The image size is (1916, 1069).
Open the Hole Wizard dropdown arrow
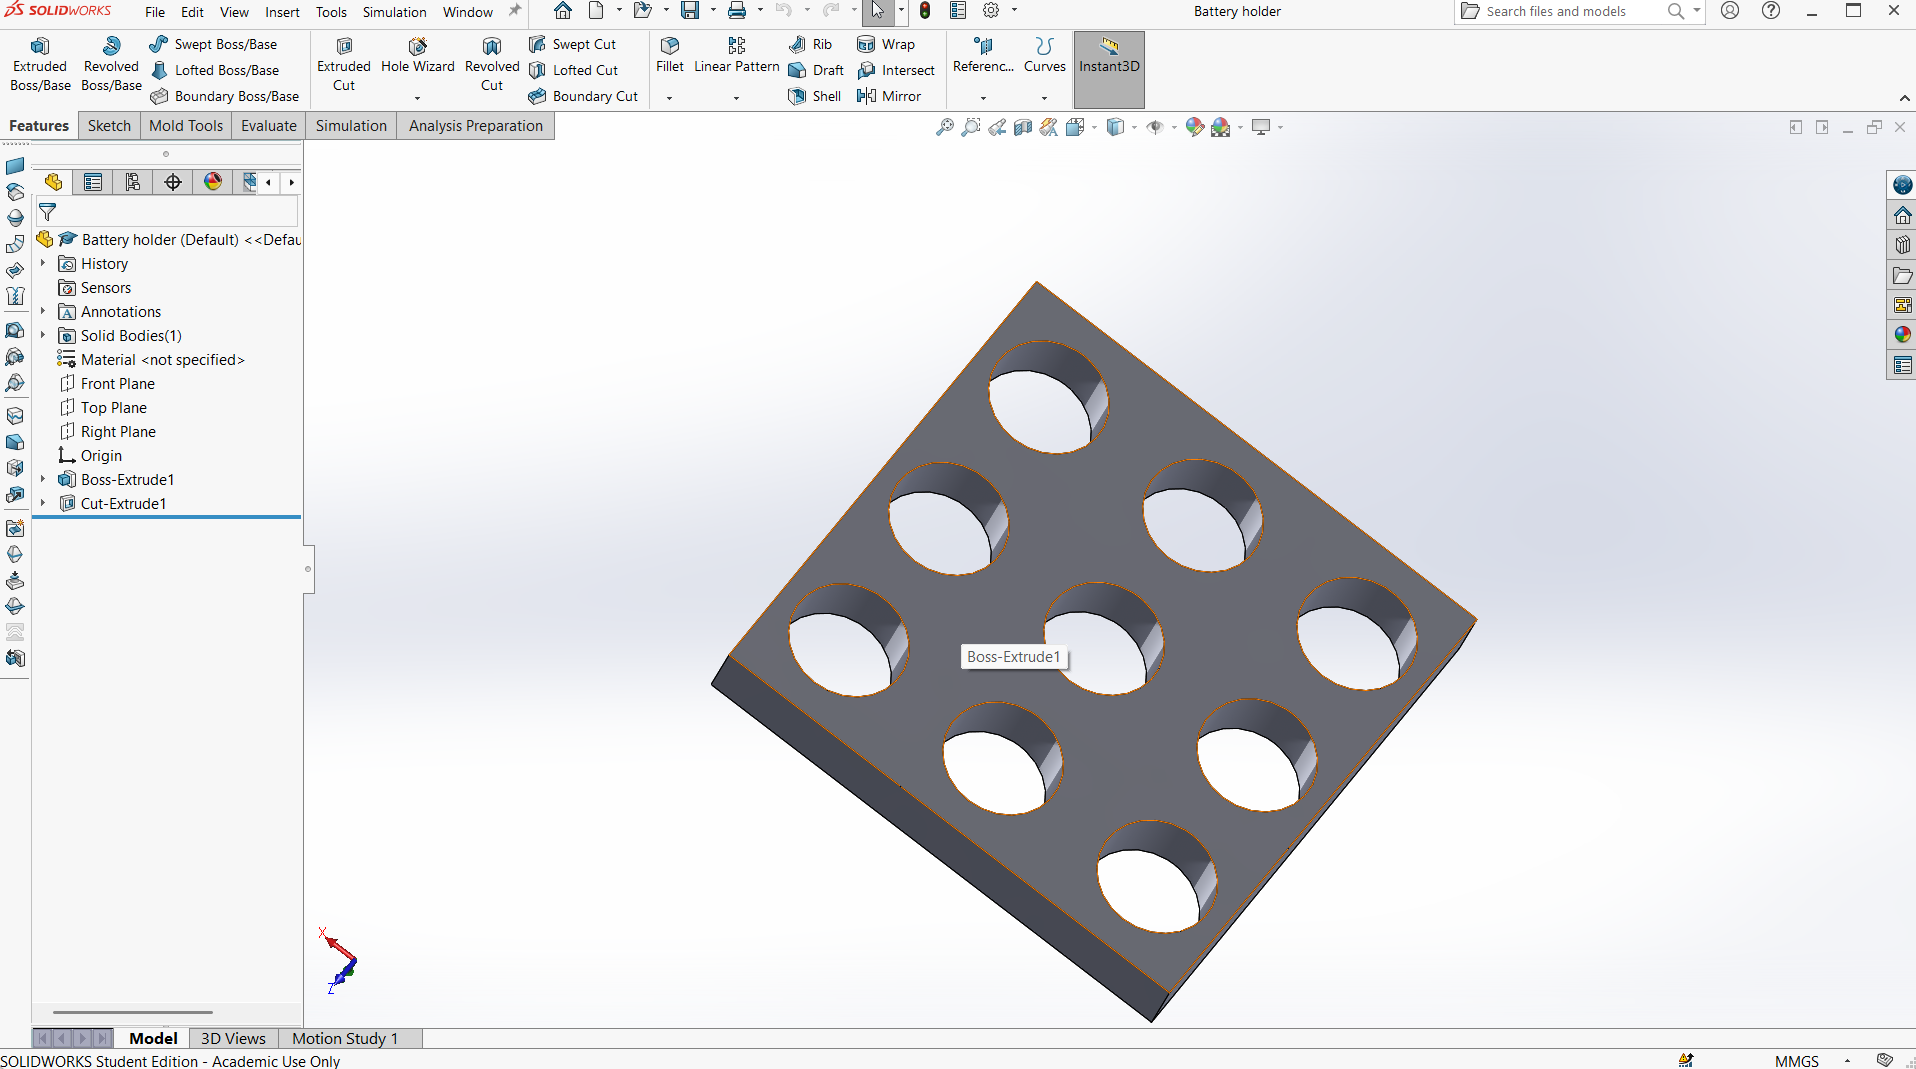click(x=417, y=98)
